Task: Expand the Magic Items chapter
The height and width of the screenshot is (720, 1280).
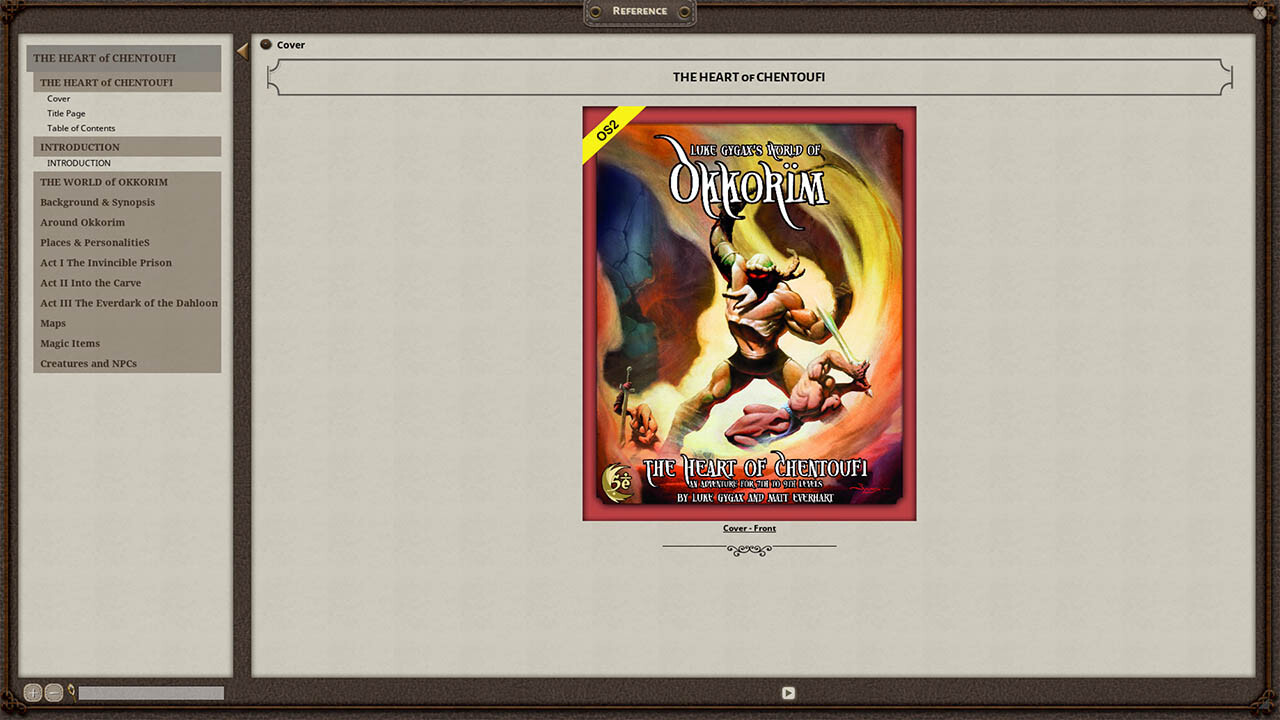Action: click(x=127, y=343)
